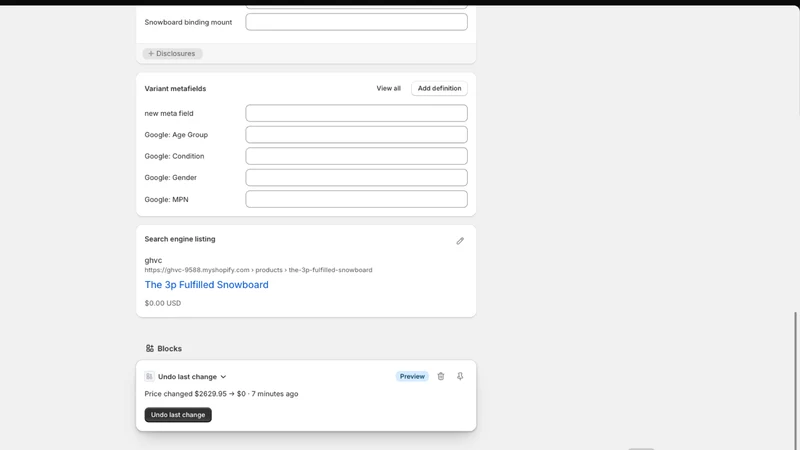Focus the Google: Condition field

click(356, 156)
